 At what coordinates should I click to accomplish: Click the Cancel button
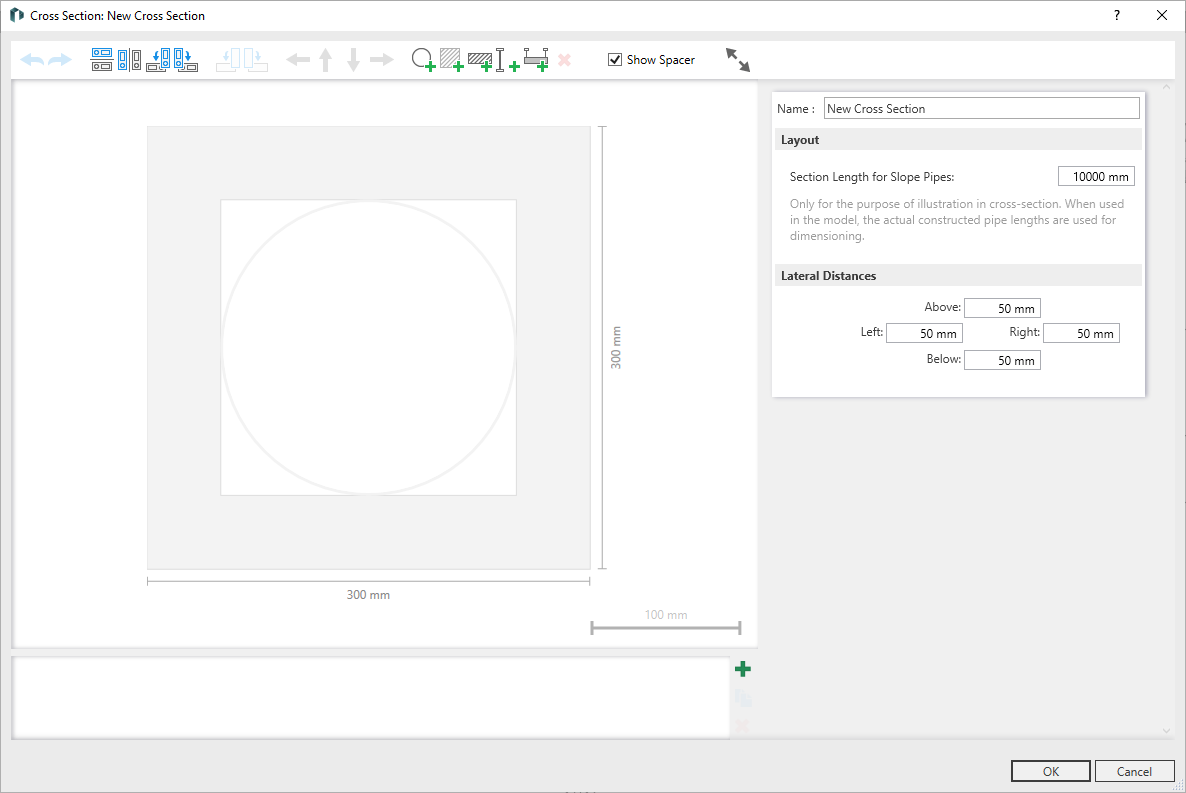point(1134,771)
